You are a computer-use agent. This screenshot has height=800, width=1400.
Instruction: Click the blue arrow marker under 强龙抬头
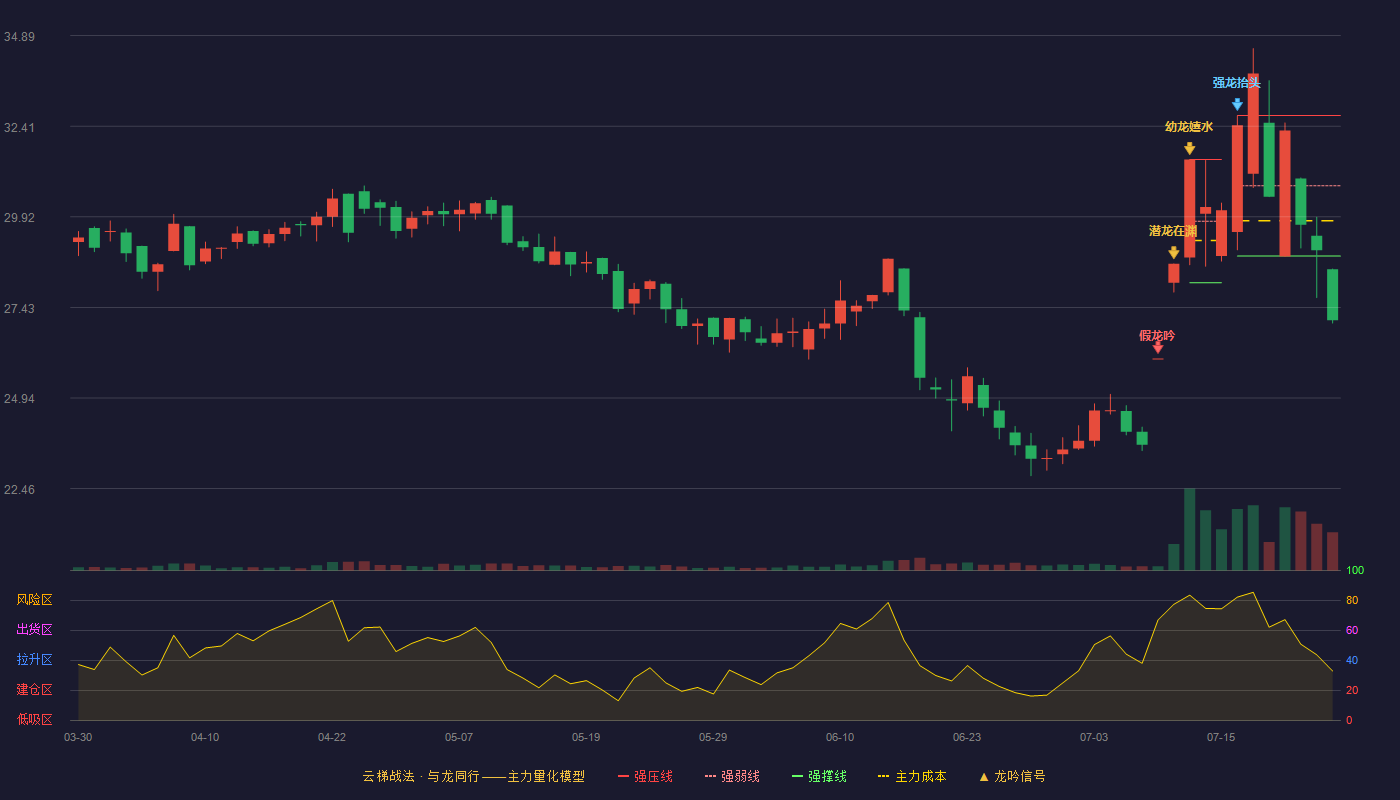click(1237, 104)
